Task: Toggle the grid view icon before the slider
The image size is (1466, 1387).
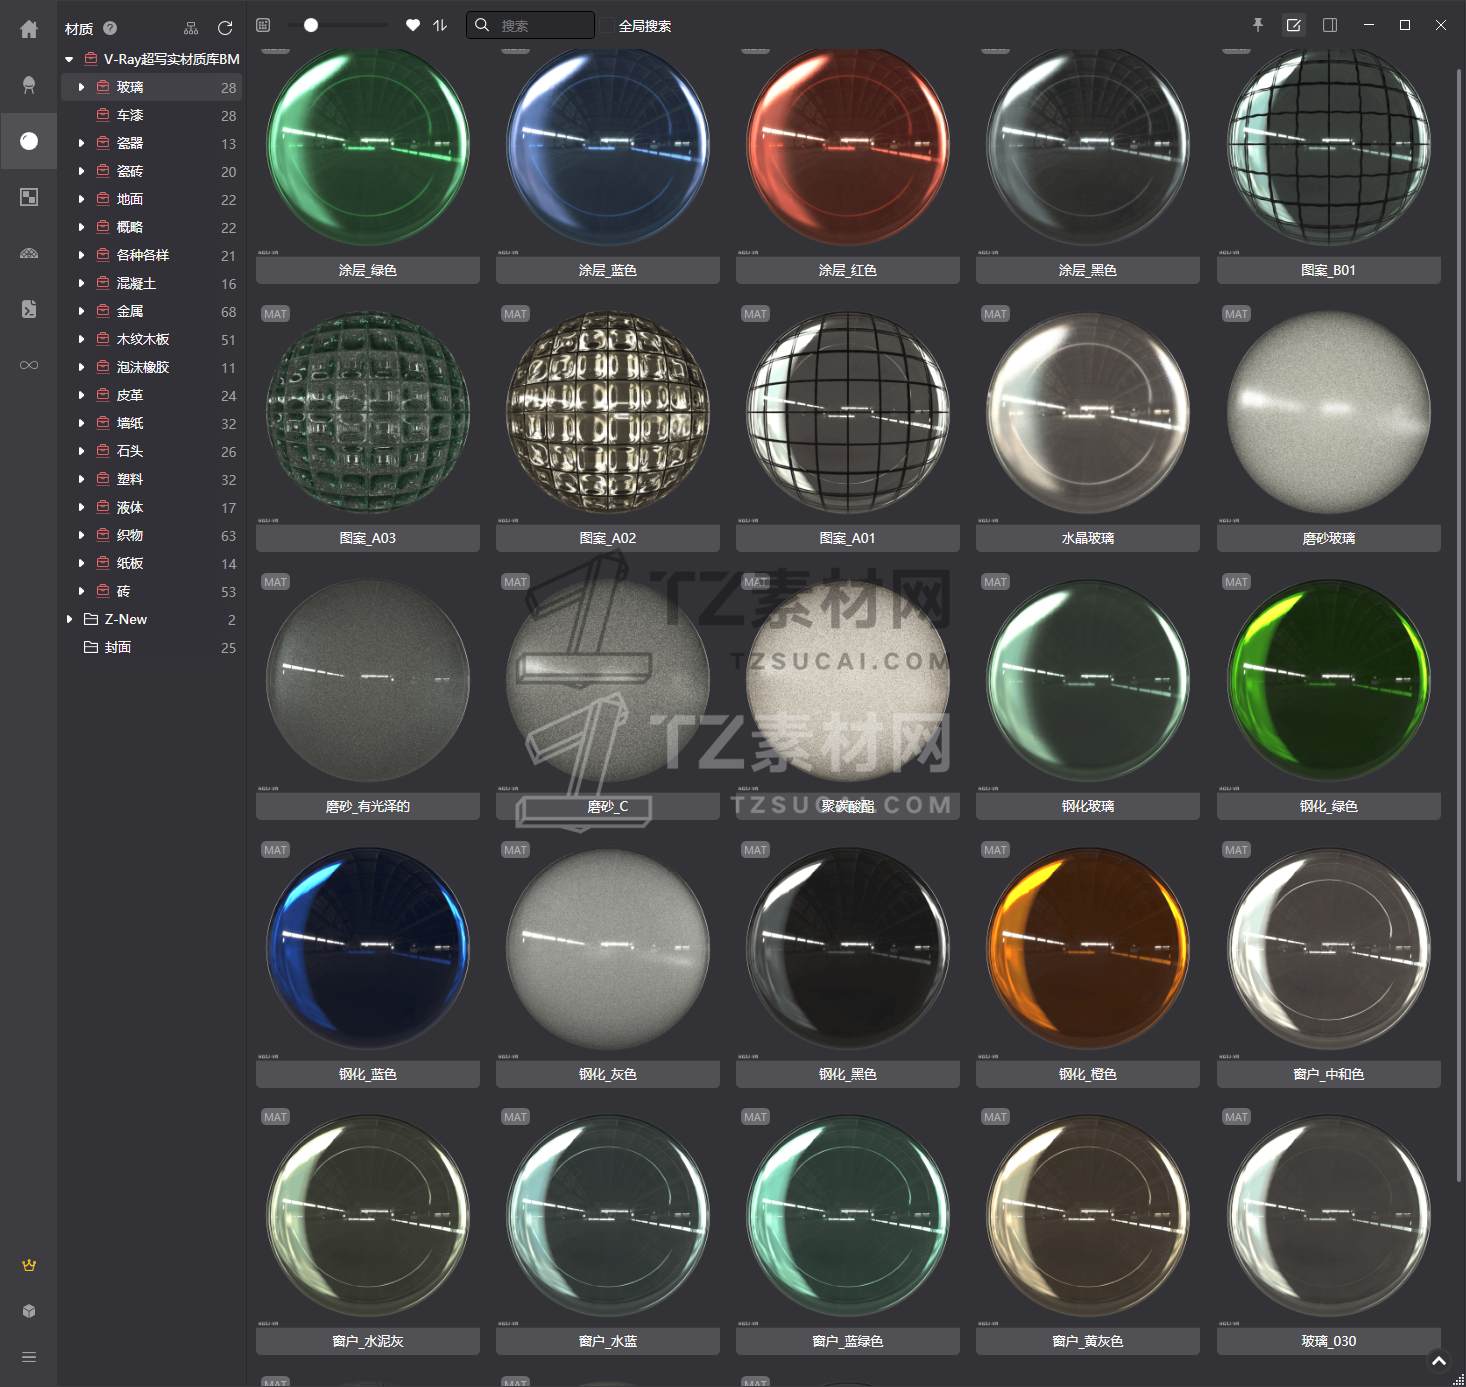Action: point(263,25)
